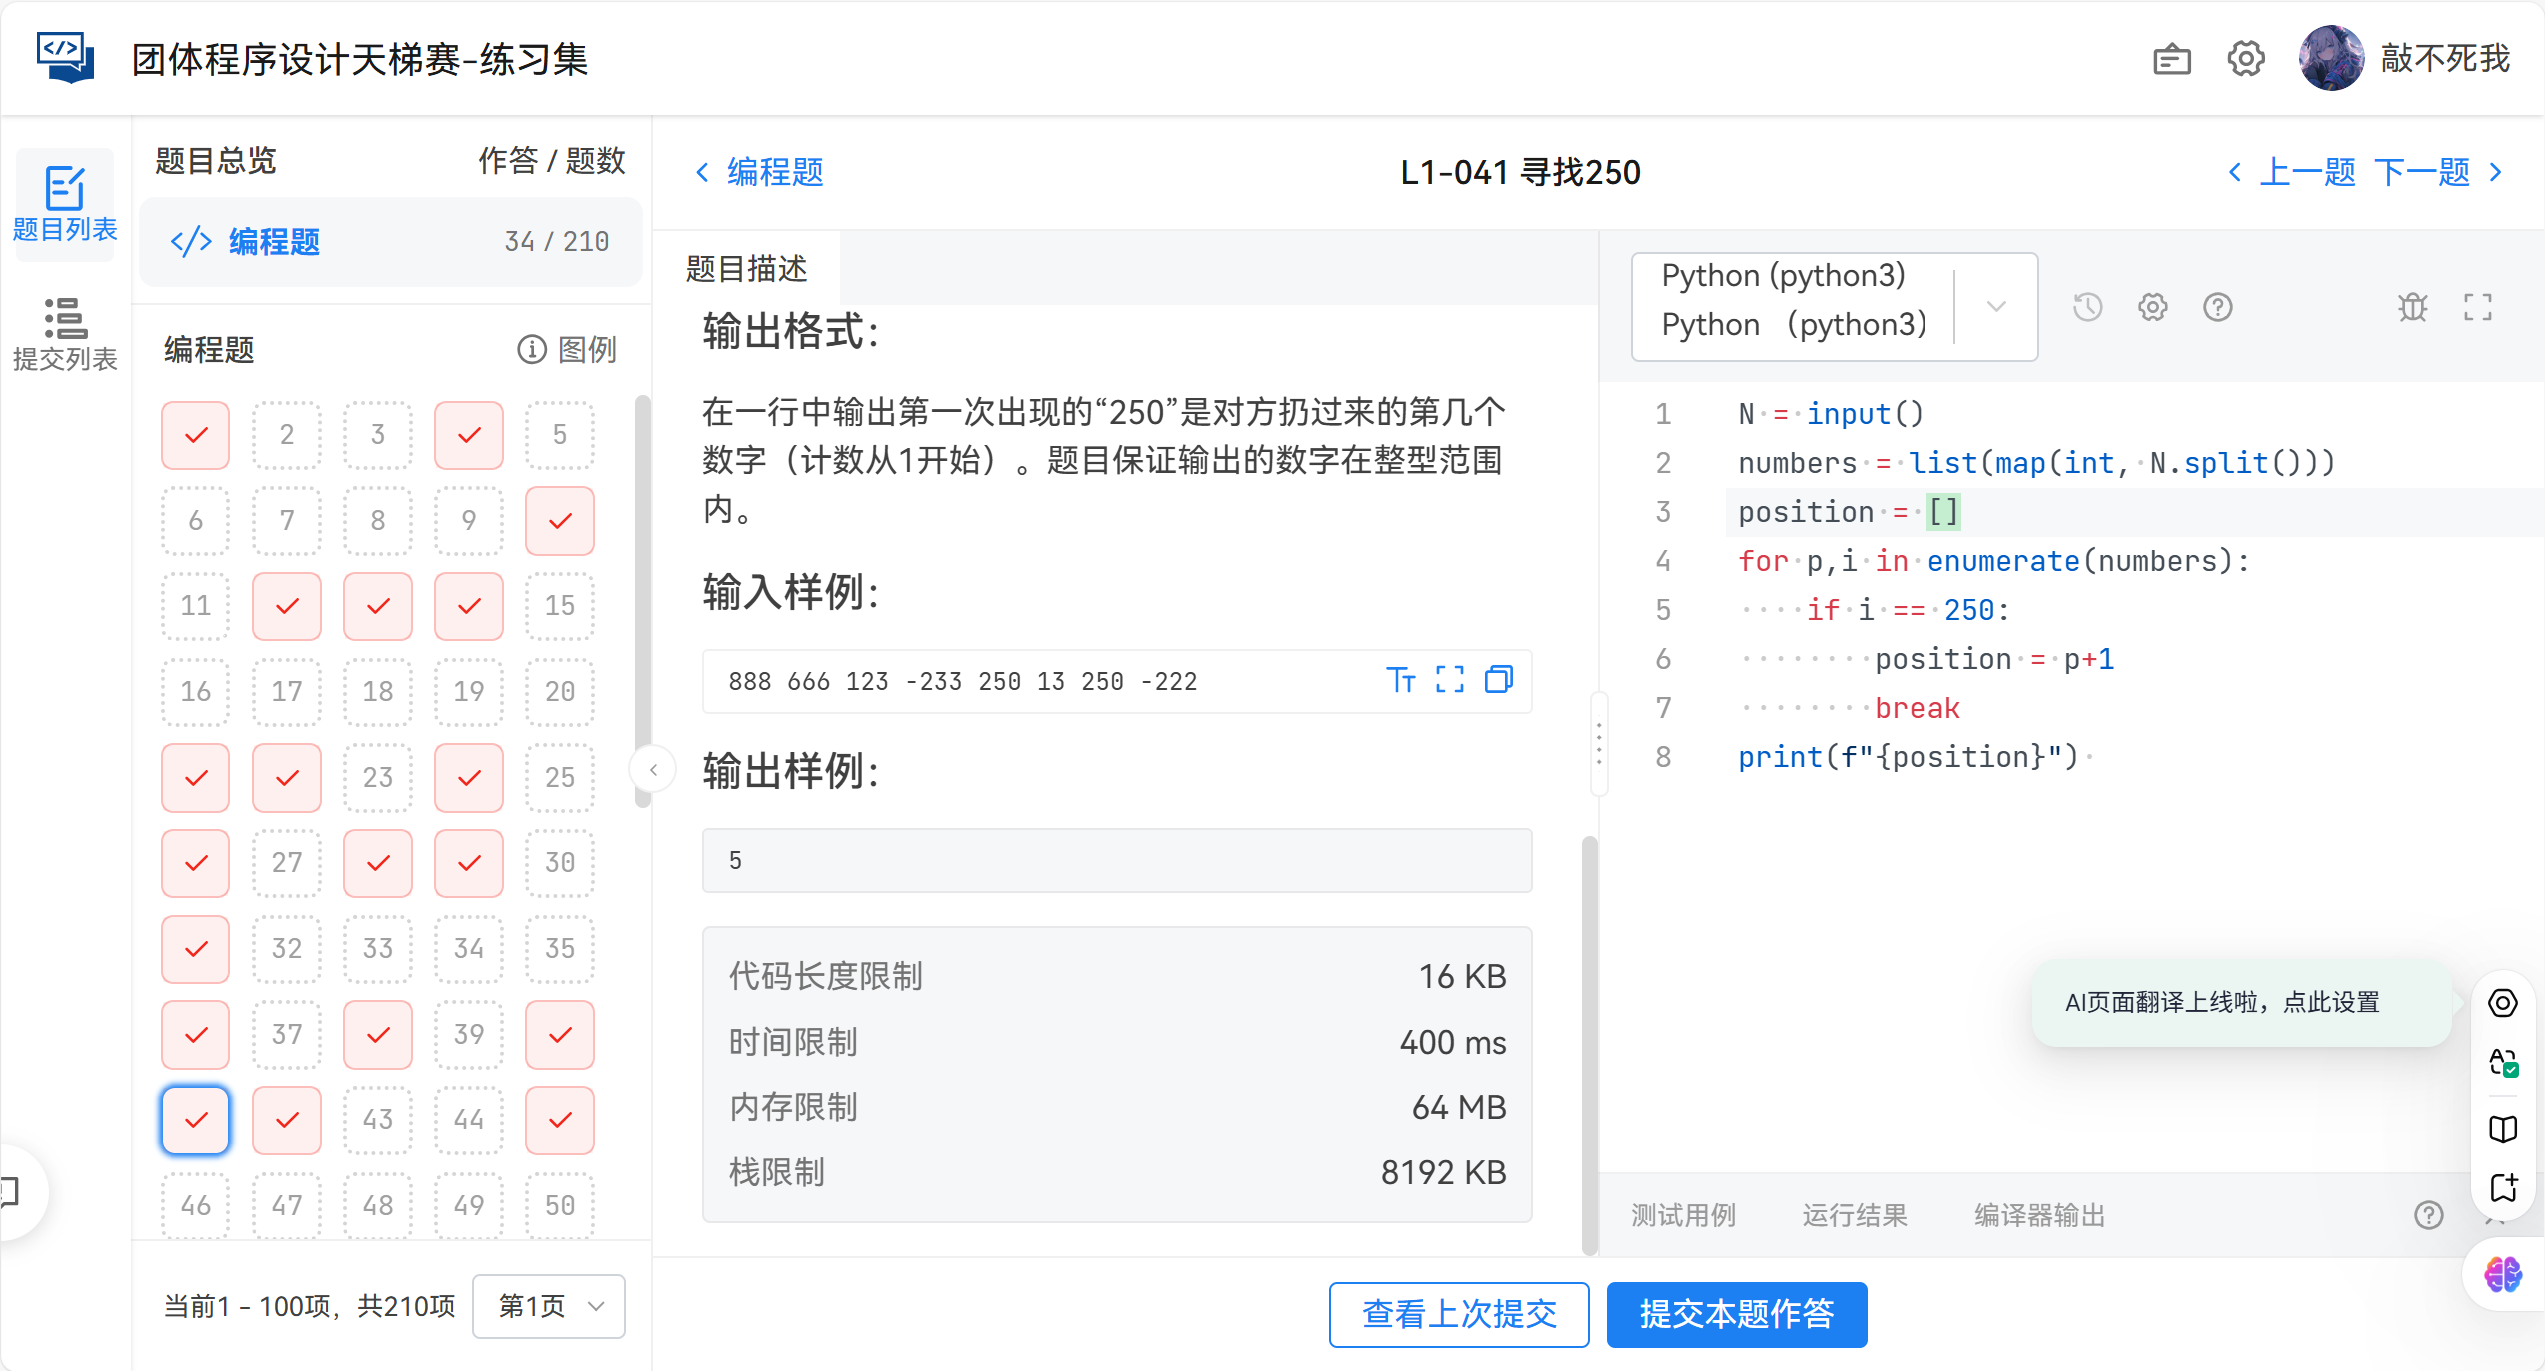
Task: Select unanswered problem box number 23
Action: point(378,777)
